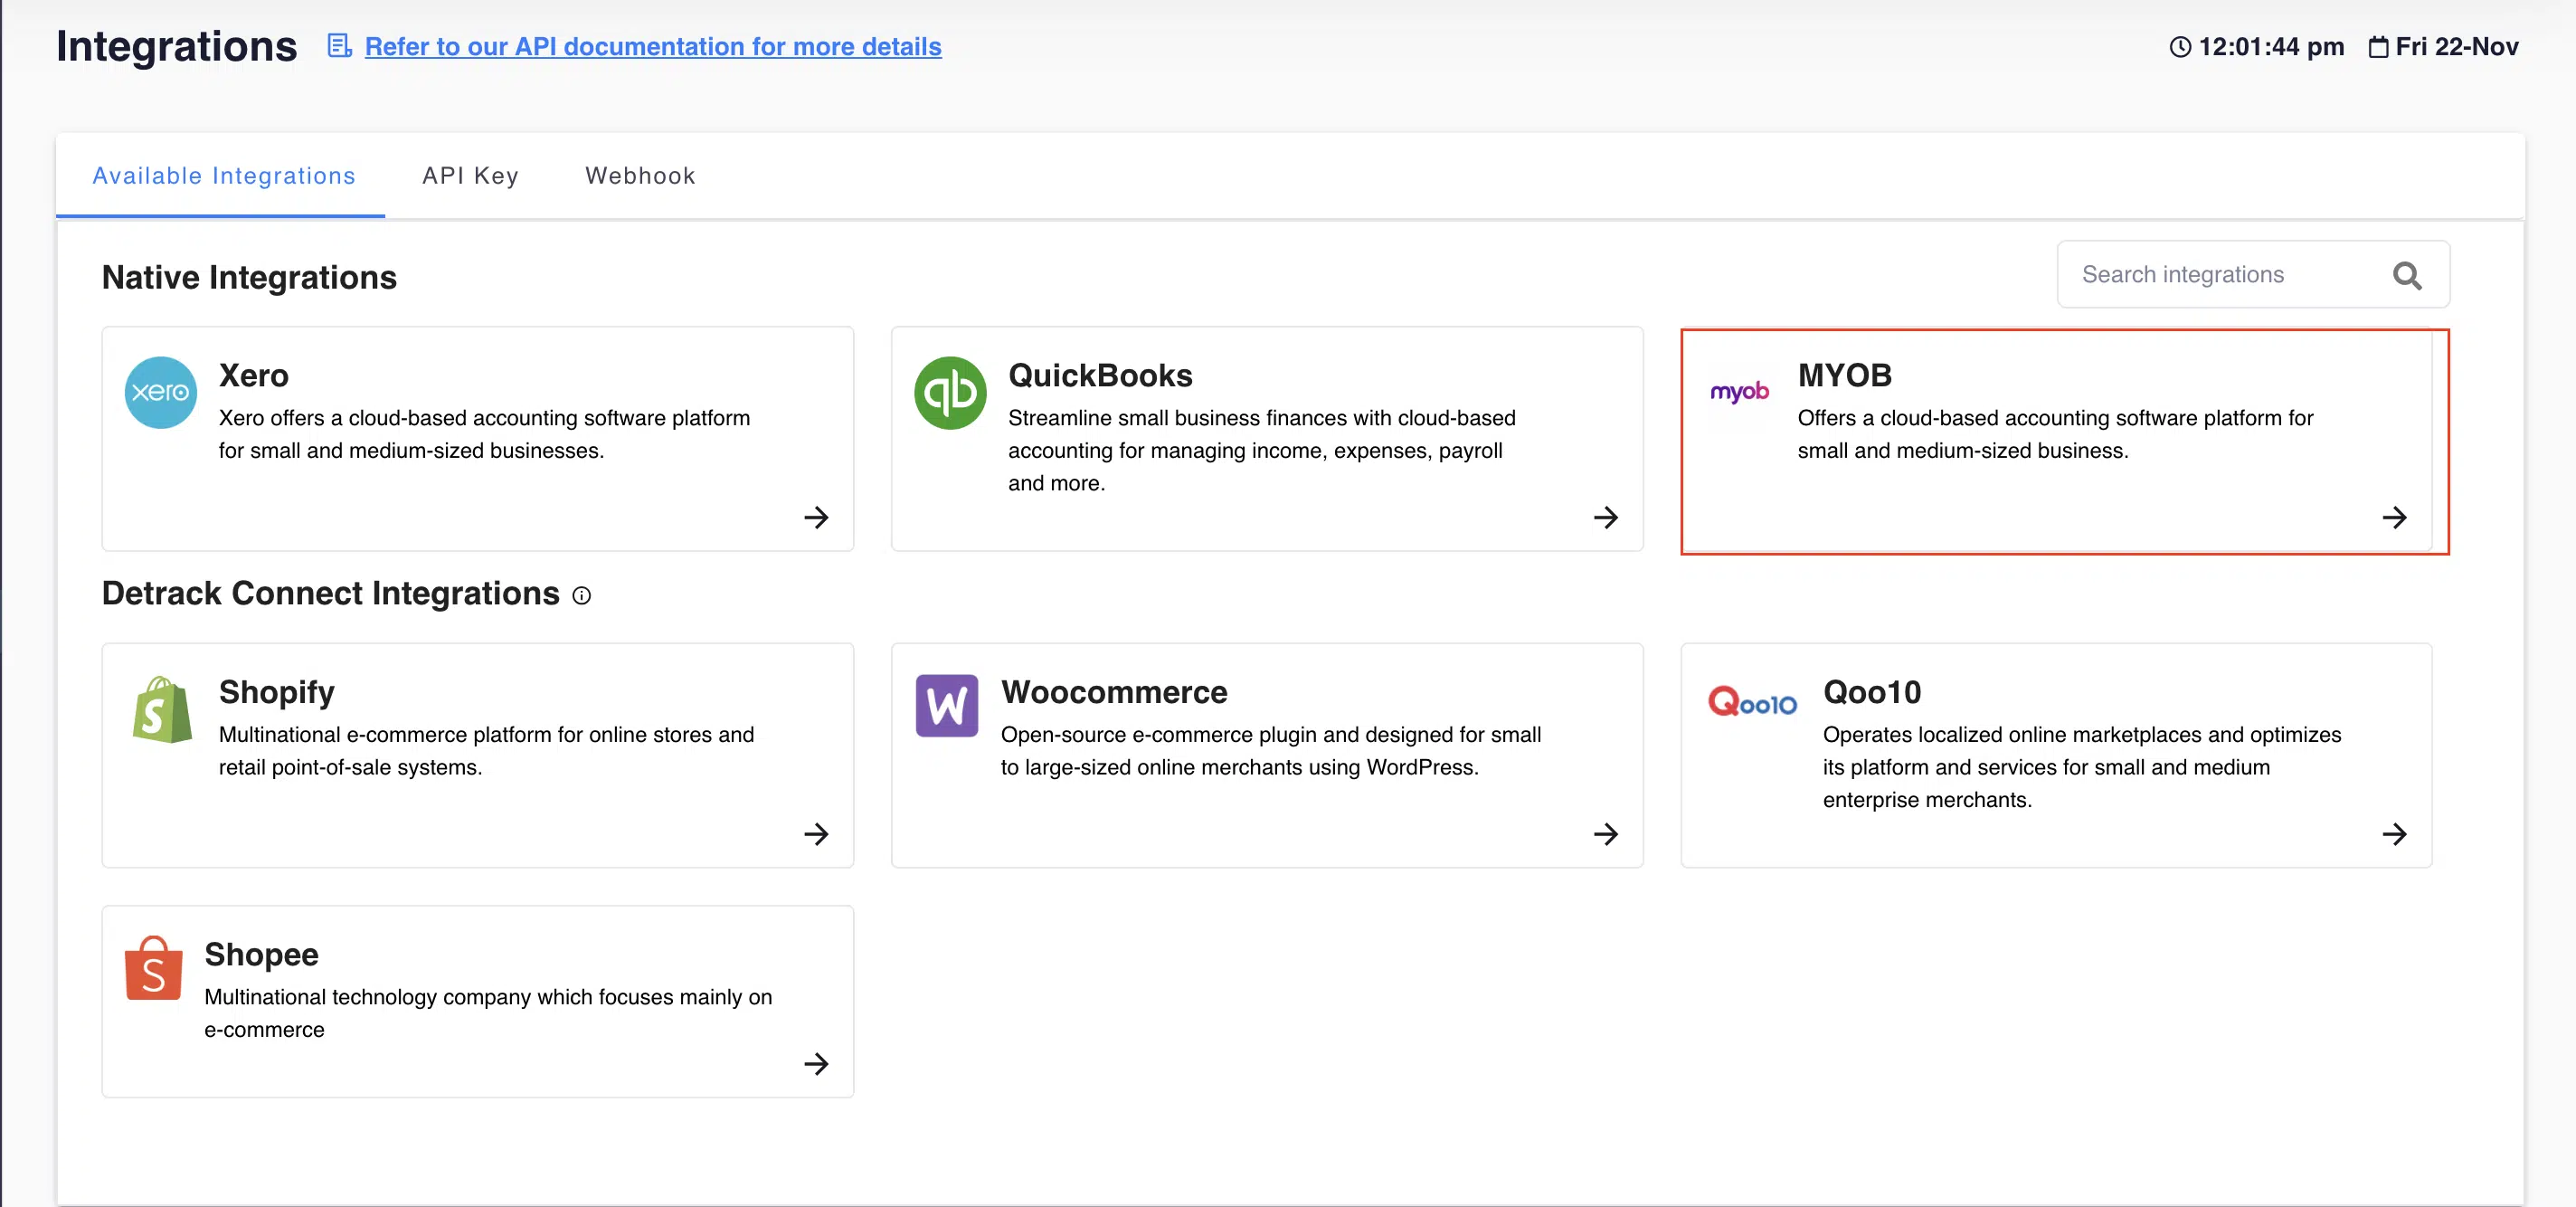Screen dimensions: 2576x1207
Task: Open Xero integration via its arrow
Action: pos(815,517)
